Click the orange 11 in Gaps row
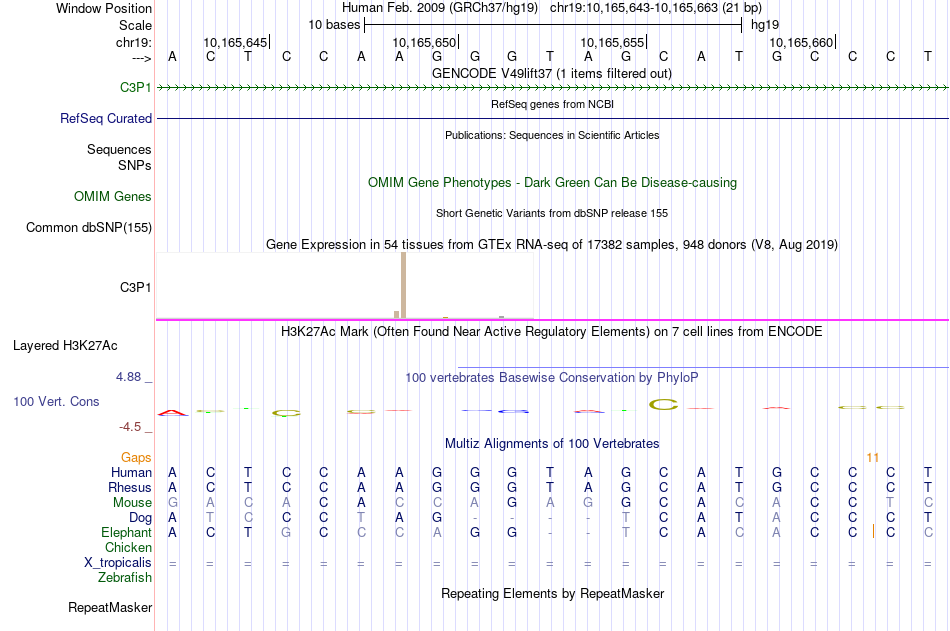Image resolution: width=950 pixels, height=631 pixels. click(x=872, y=458)
